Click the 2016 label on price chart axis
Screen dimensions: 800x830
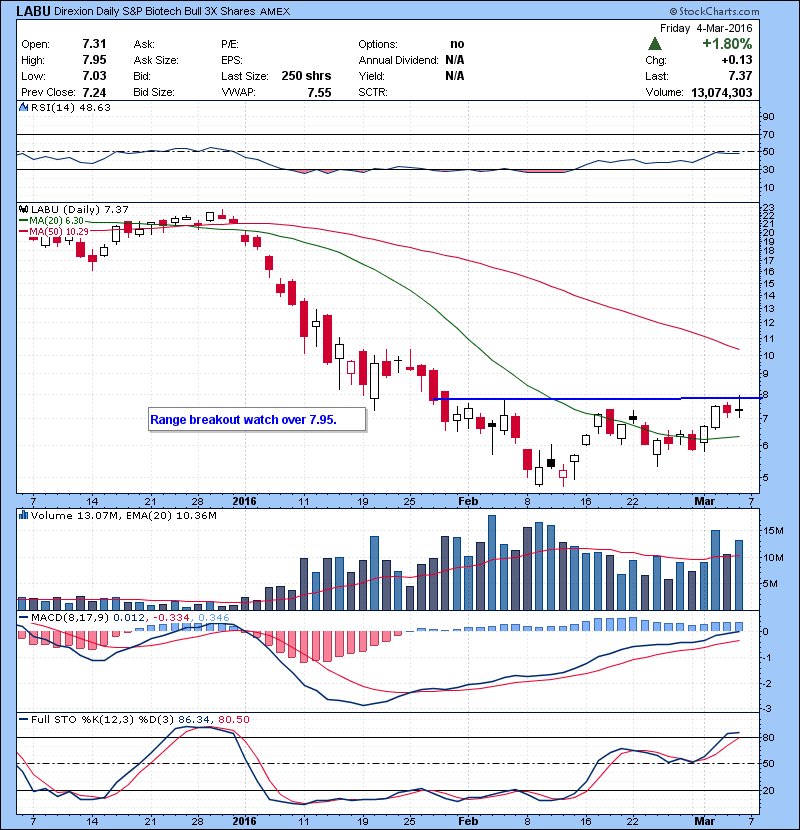[x=244, y=501]
